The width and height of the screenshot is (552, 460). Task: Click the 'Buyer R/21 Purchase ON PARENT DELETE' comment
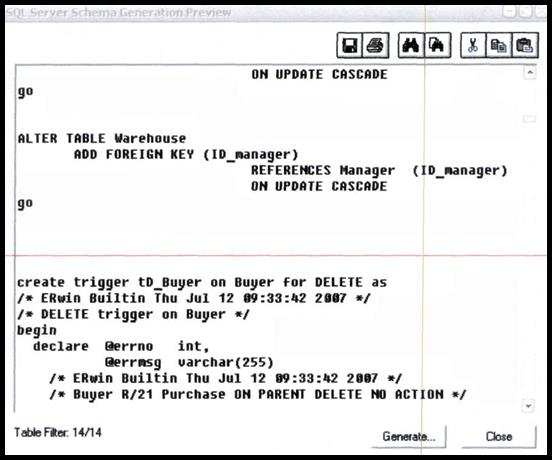coord(258,395)
